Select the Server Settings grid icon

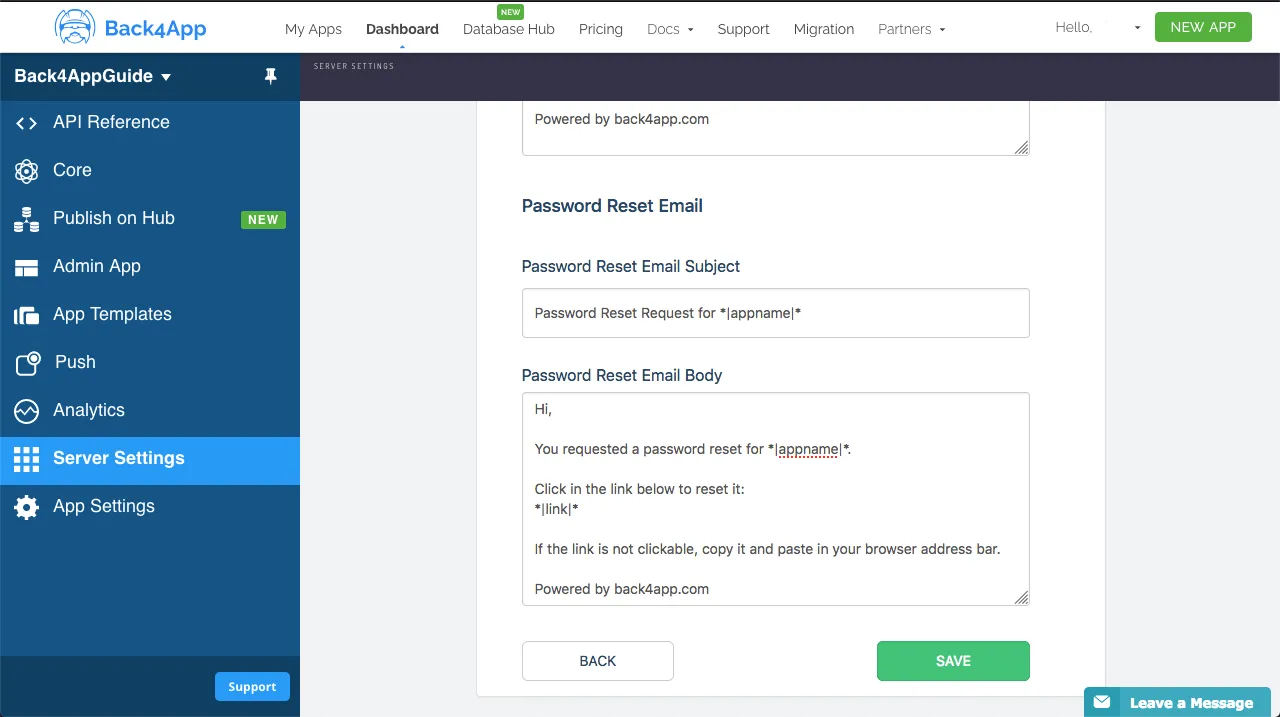[x=26, y=458]
